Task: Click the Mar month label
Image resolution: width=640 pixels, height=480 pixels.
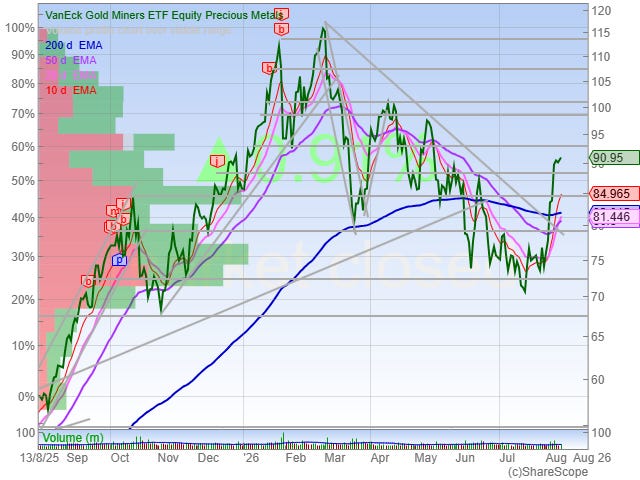Action: 335,458
